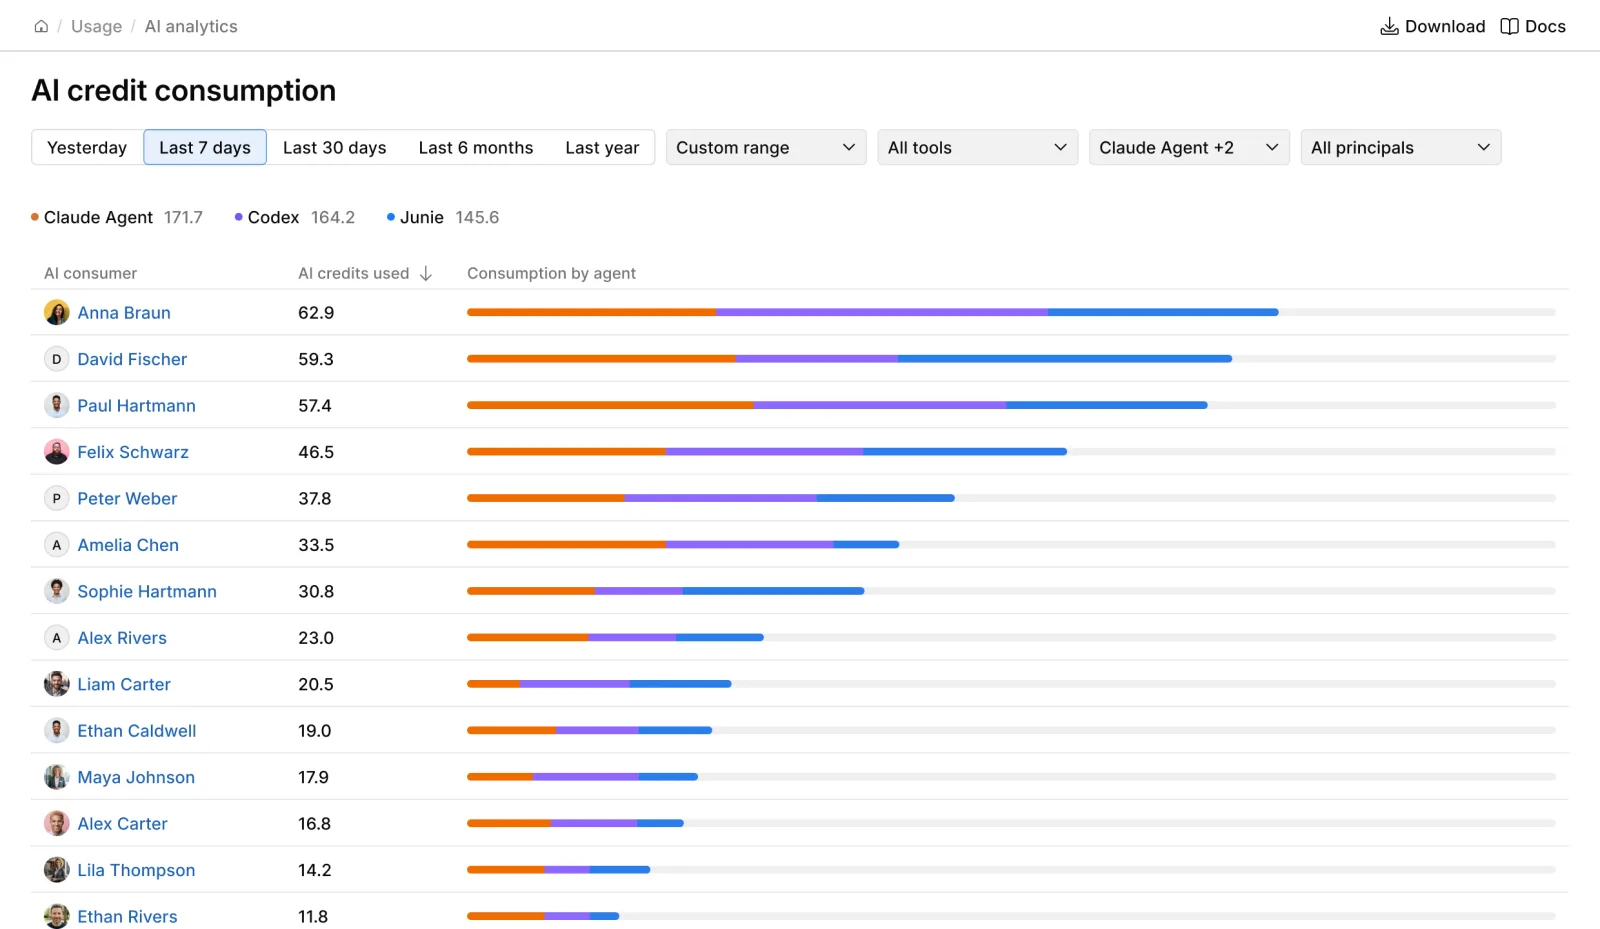This screenshot has height=929, width=1600.
Task: Open Alex Rivers' name link
Action: [x=122, y=638]
